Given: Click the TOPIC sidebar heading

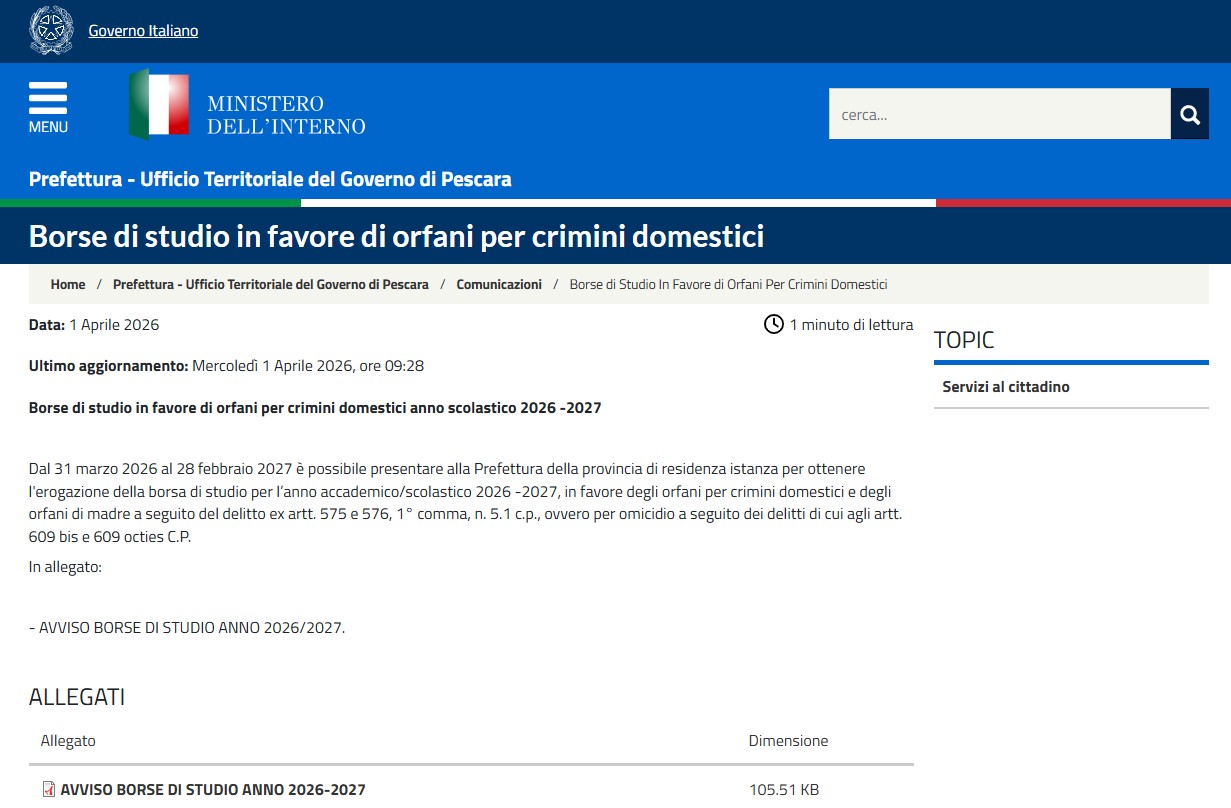Looking at the screenshot, I should (x=964, y=340).
